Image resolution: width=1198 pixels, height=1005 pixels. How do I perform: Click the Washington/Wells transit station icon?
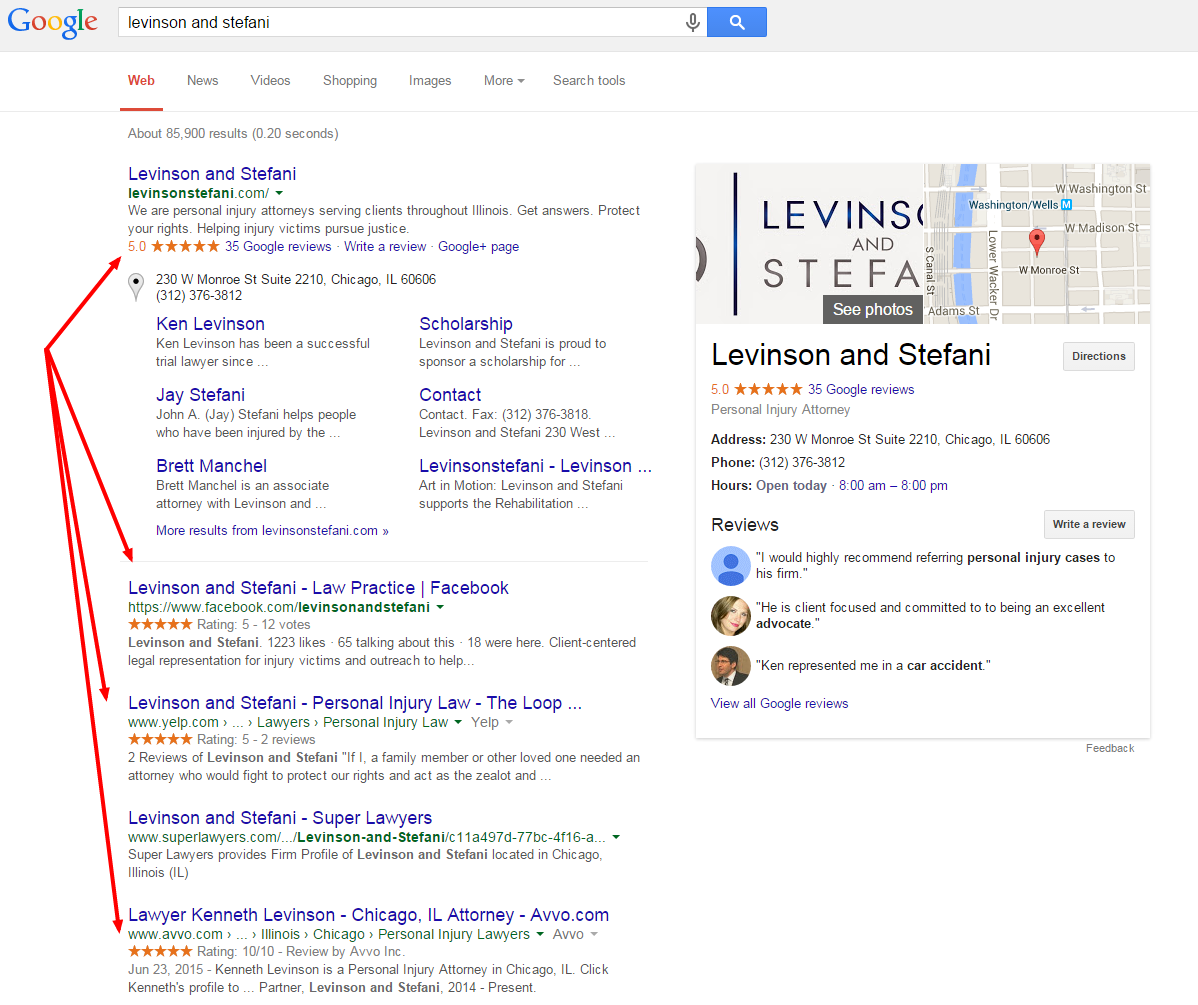1066,205
